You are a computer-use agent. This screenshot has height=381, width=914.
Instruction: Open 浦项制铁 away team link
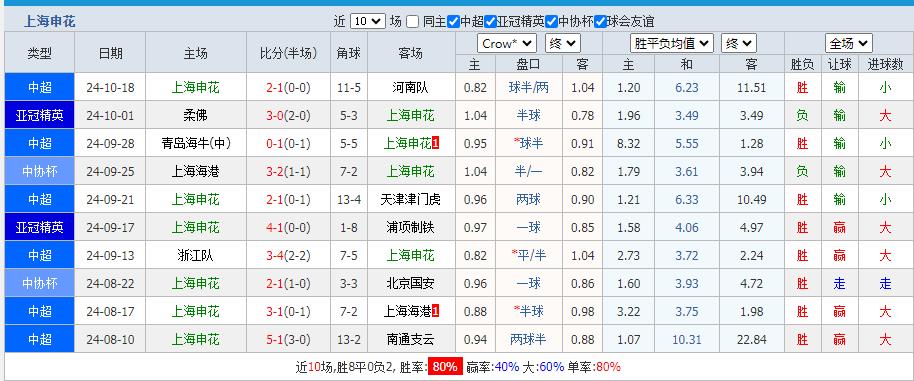point(410,227)
